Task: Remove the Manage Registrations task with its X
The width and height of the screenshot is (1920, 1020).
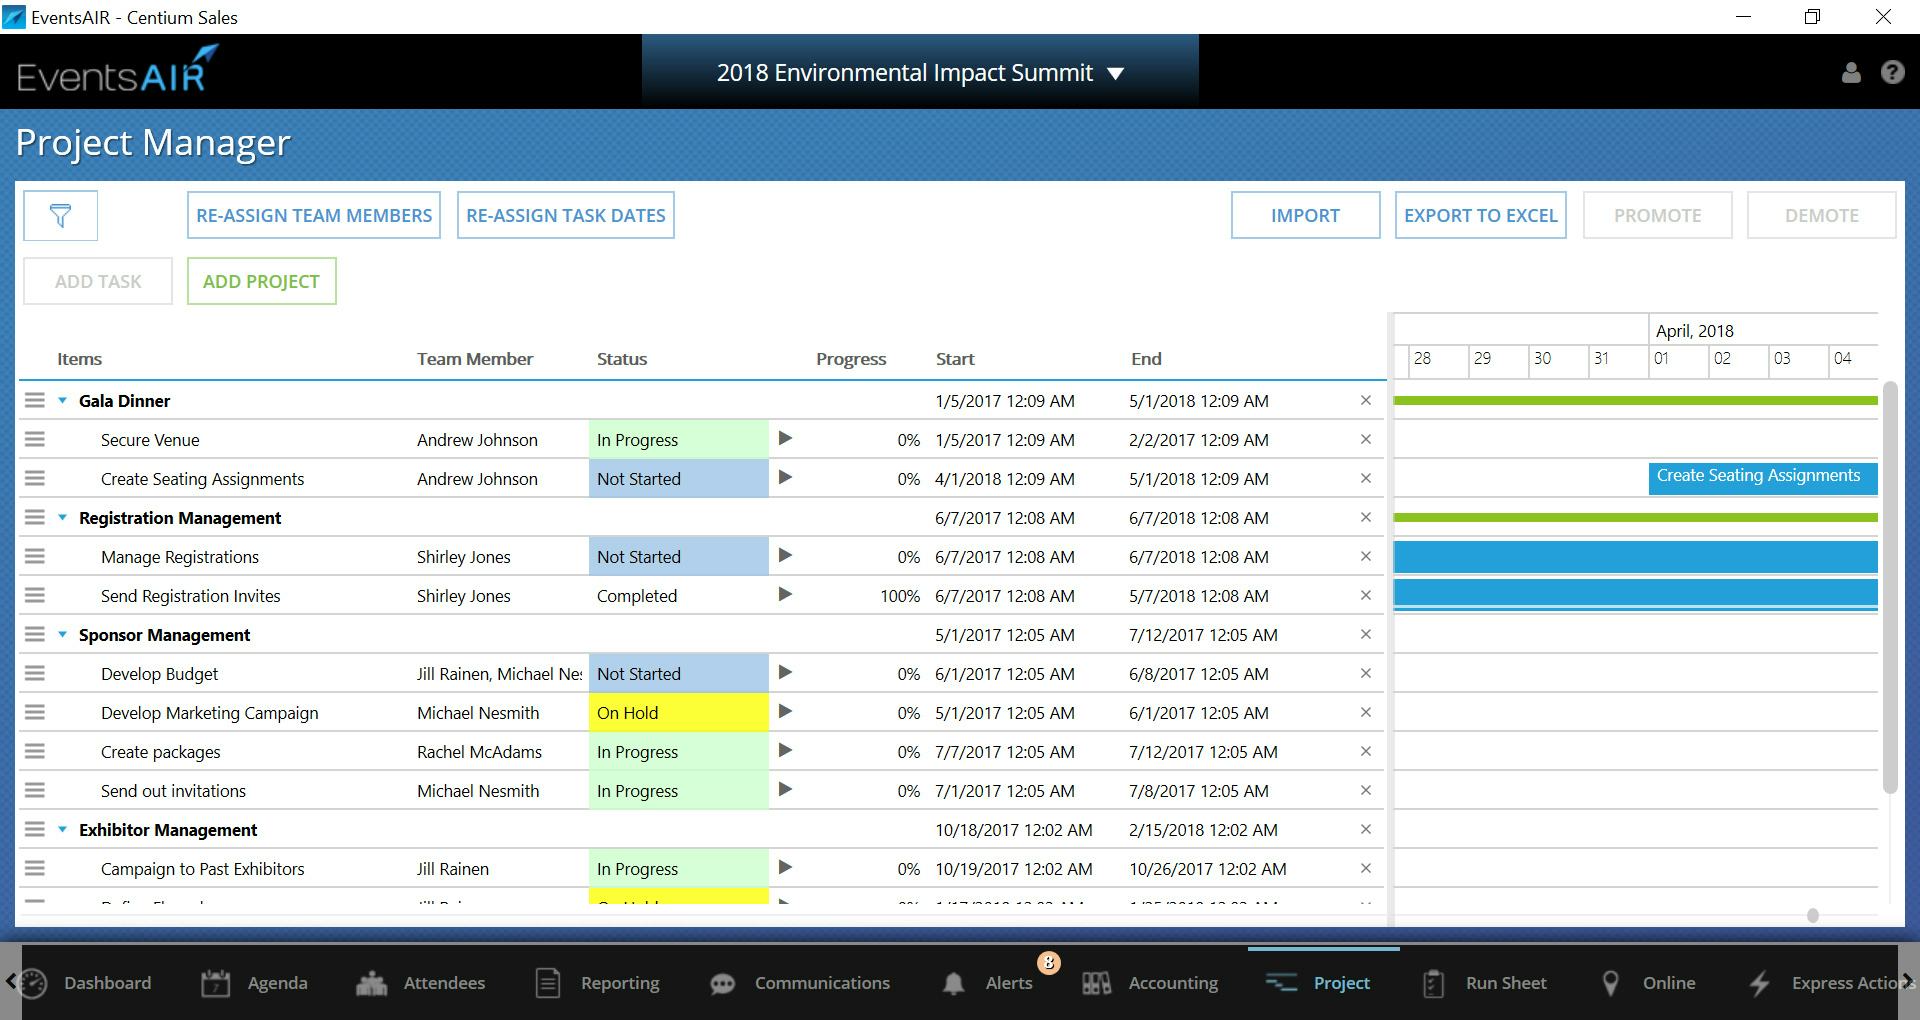Action: (1366, 556)
